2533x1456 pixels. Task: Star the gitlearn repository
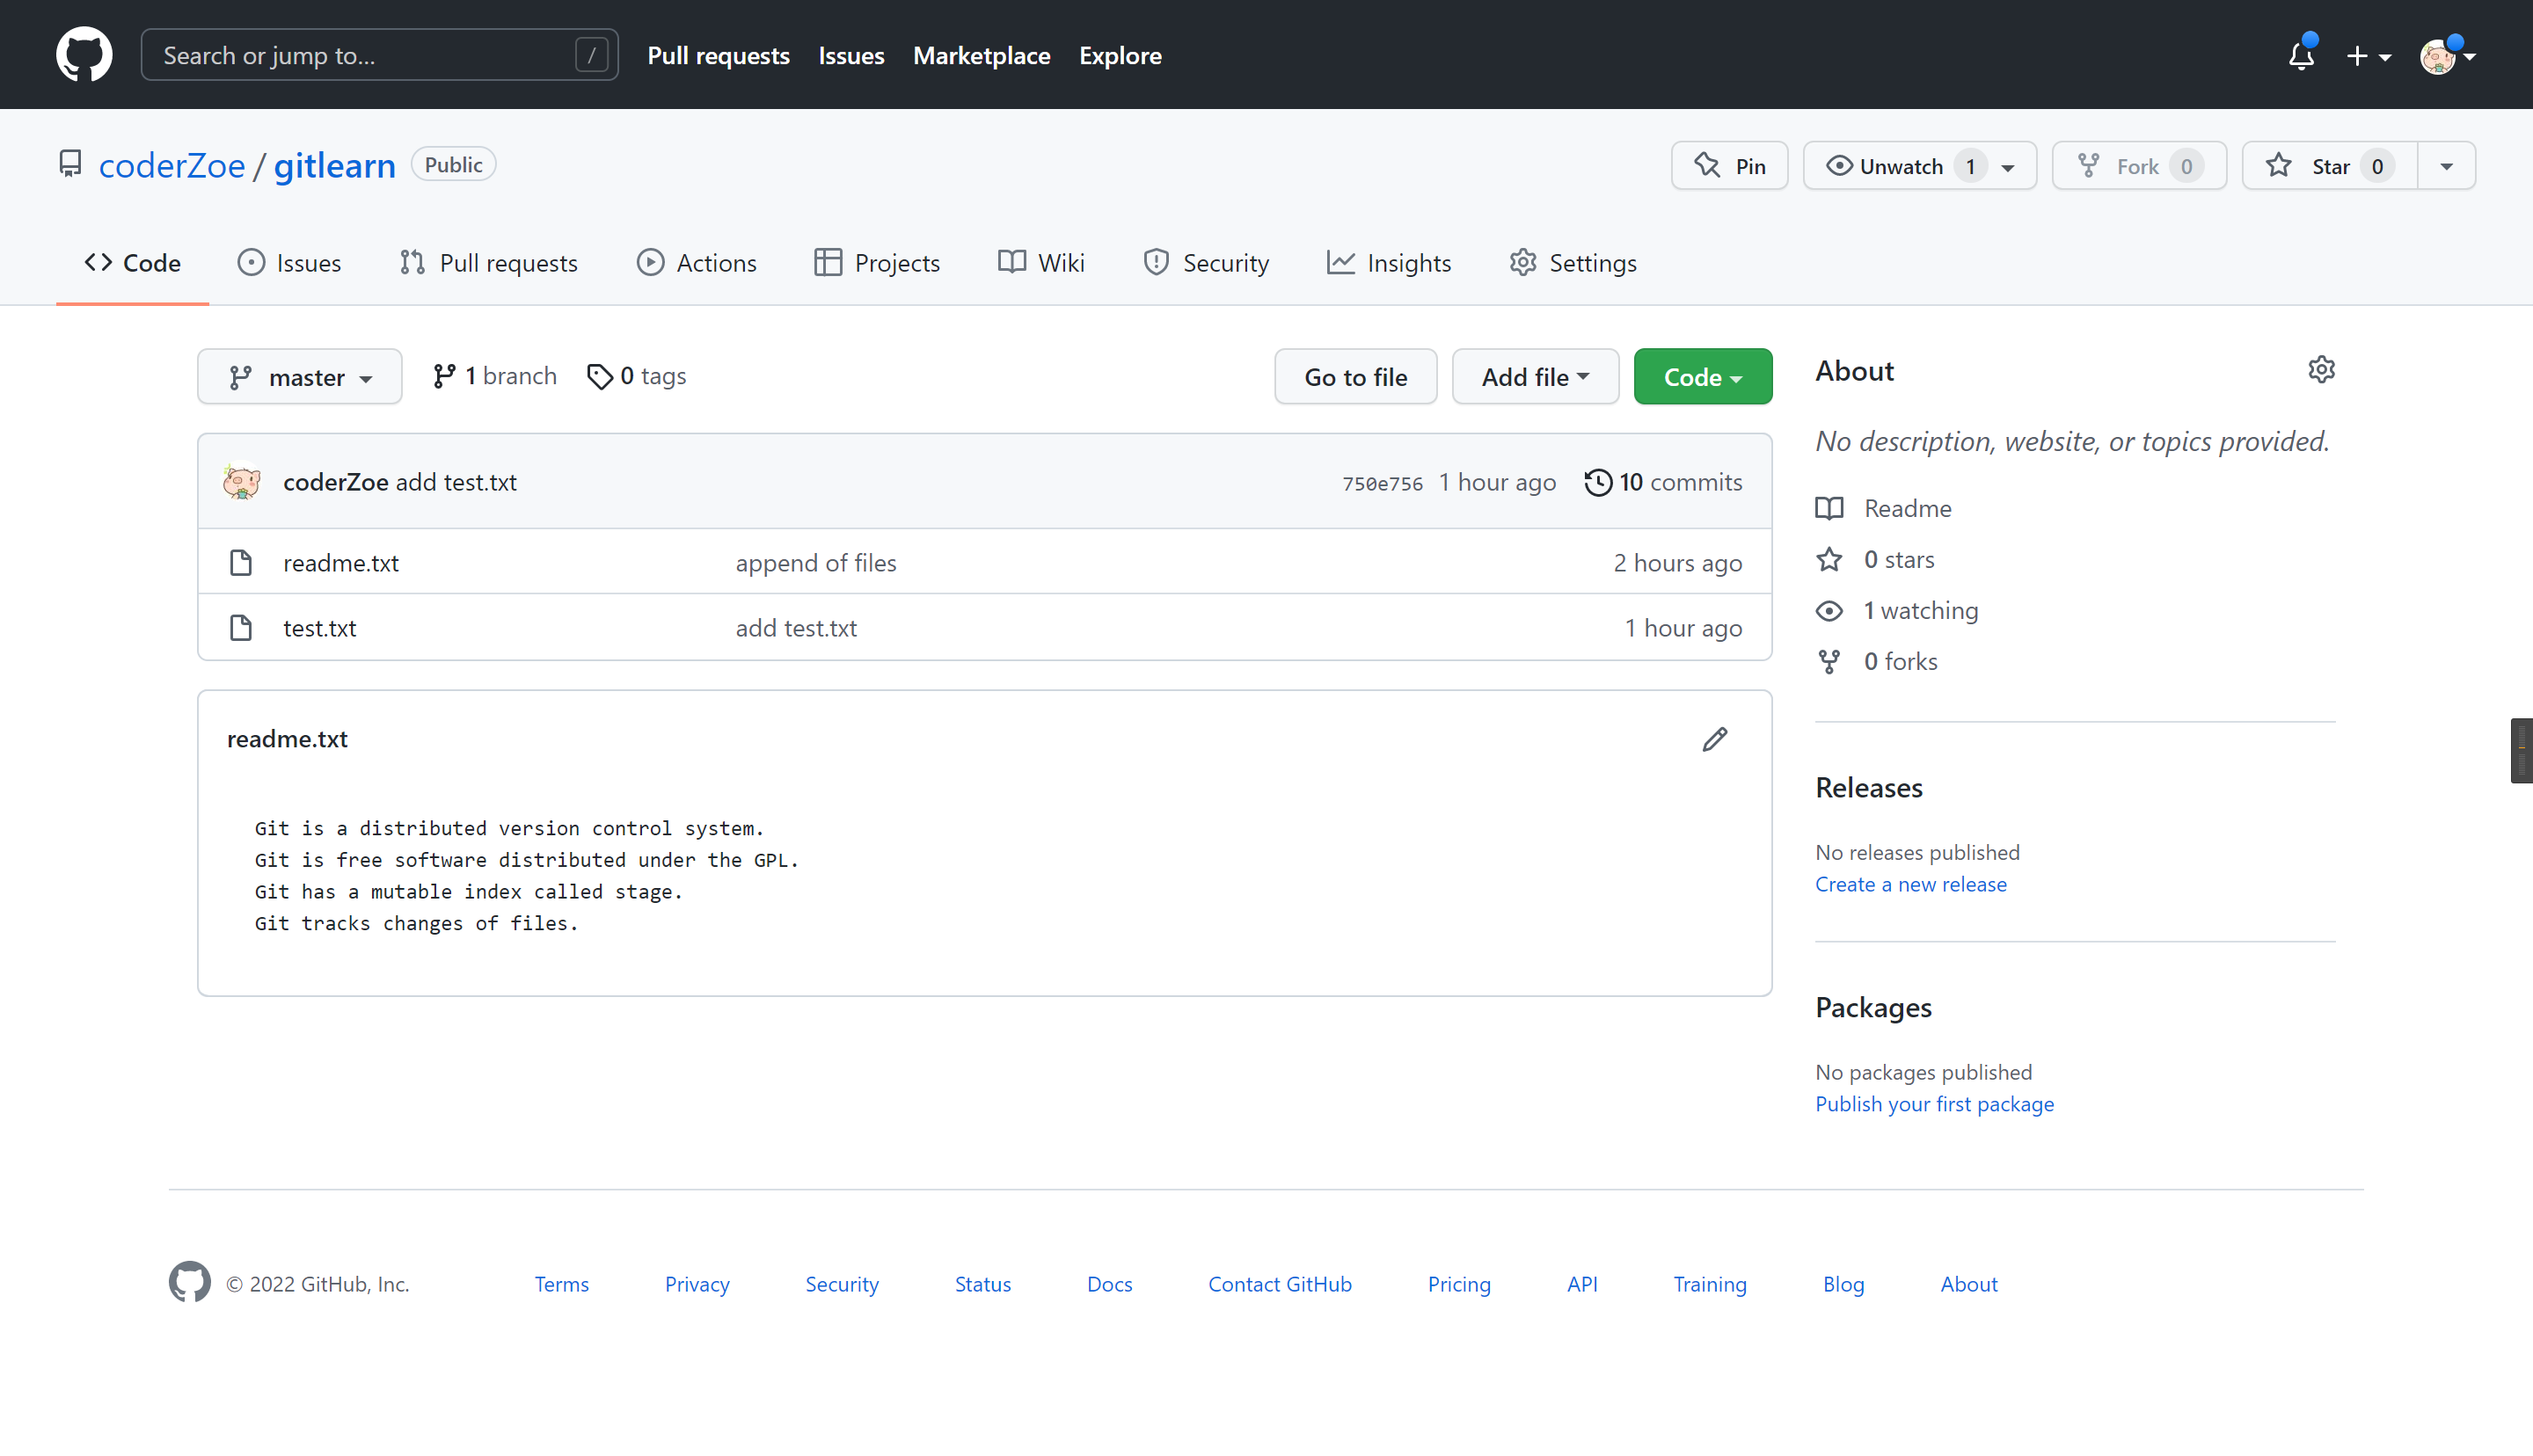click(x=2329, y=166)
